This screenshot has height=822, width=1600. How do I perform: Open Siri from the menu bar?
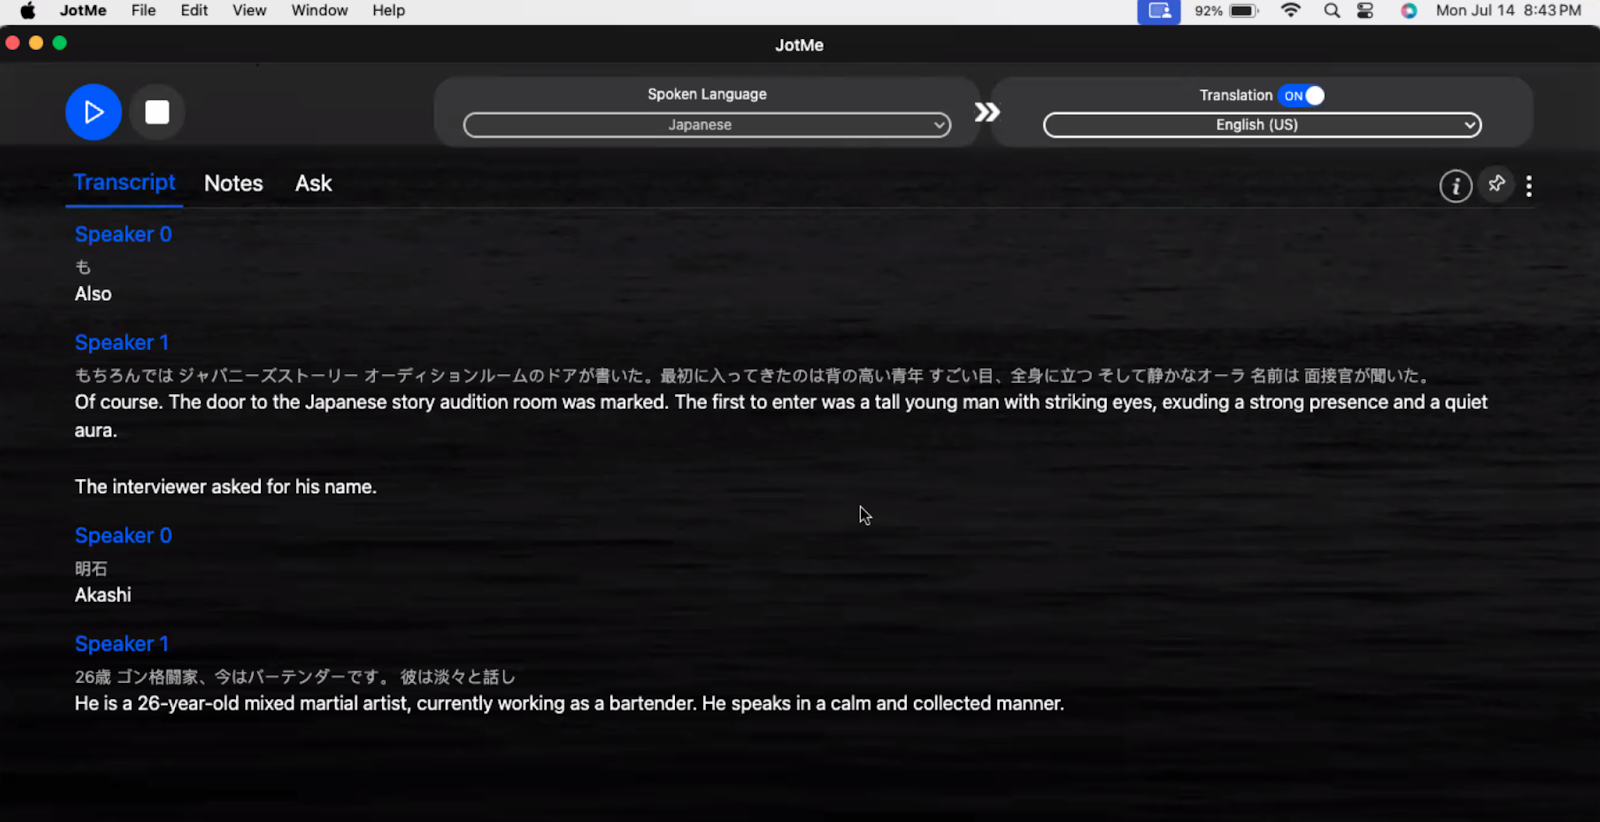click(1408, 11)
